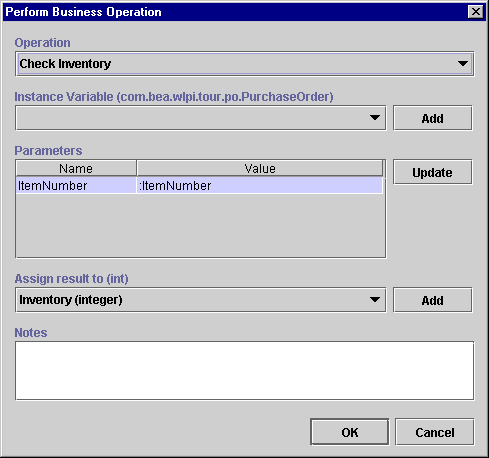Click the column divider between Name and Value
Image resolution: width=489 pixels, height=458 pixels.
click(x=137, y=168)
